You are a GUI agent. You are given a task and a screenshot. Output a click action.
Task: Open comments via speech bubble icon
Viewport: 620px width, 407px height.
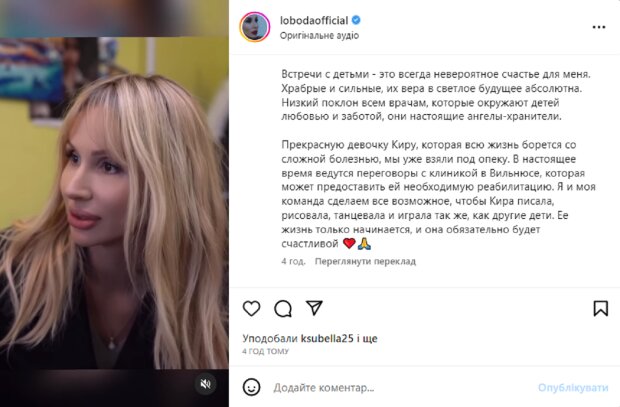(283, 309)
